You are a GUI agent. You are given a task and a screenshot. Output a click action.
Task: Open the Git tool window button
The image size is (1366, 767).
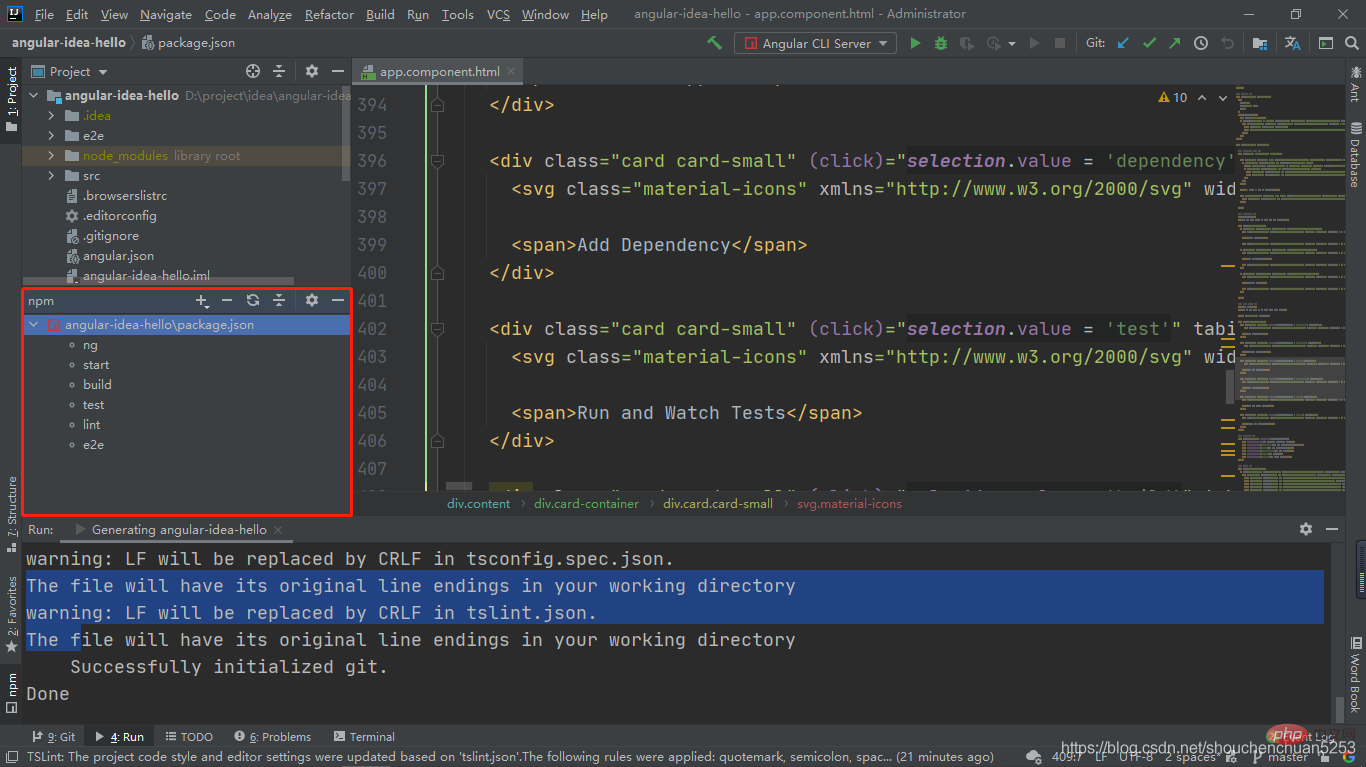coord(54,737)
